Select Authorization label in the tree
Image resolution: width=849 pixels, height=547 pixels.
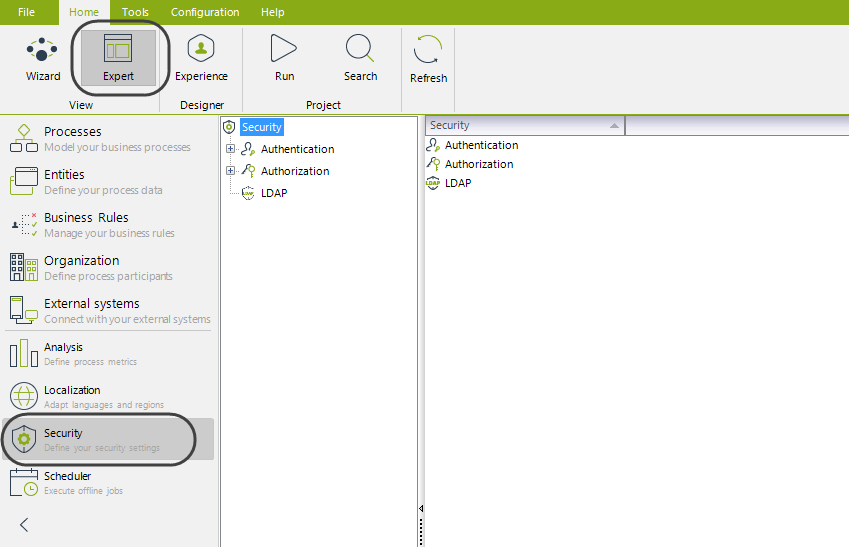pyautogui.click(x=295, y=171)
